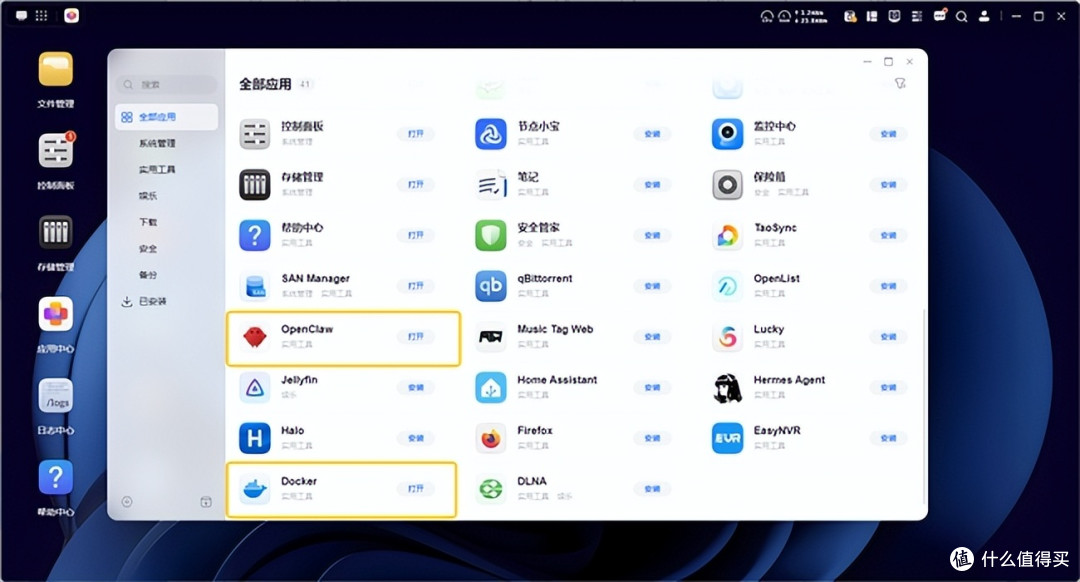Click the Lucky app icon
Image resolution: width=1080 pixels, height=582 pixels.
(727, 337)
